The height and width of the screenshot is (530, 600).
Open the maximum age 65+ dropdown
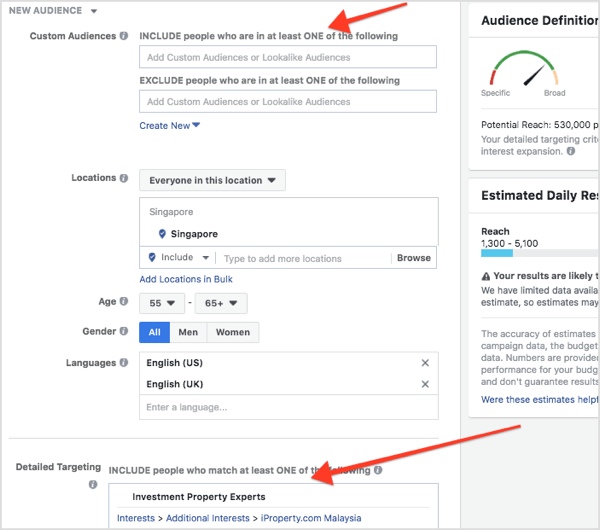click(221, 303)
